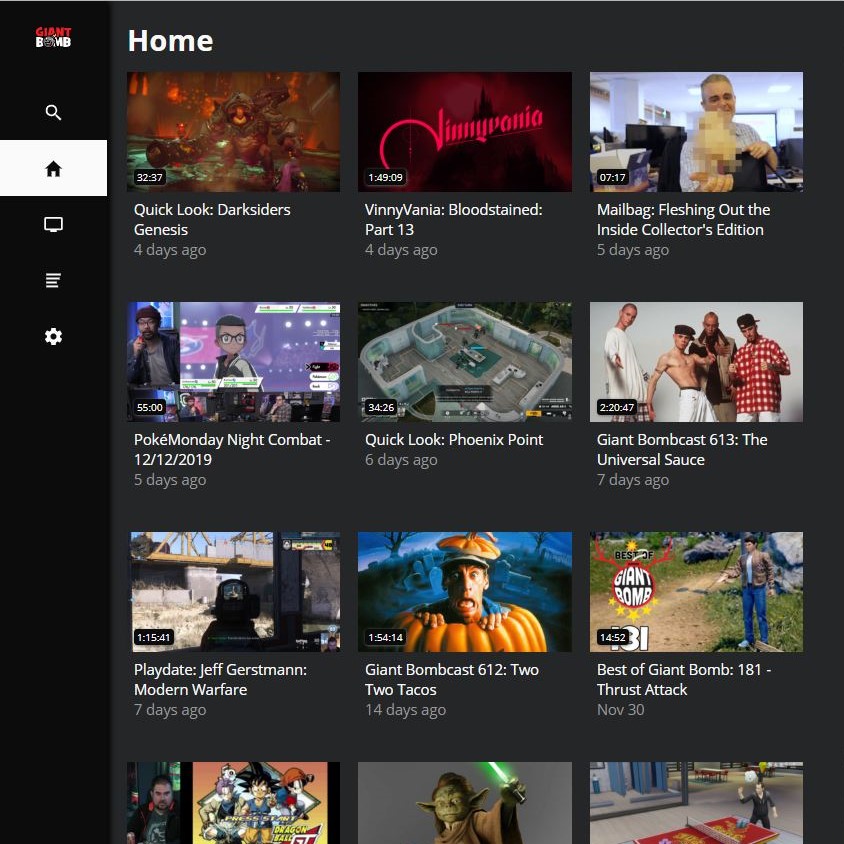Click the 34:26 duration badge
The image size is (844, 844).
tap(381, 407)
